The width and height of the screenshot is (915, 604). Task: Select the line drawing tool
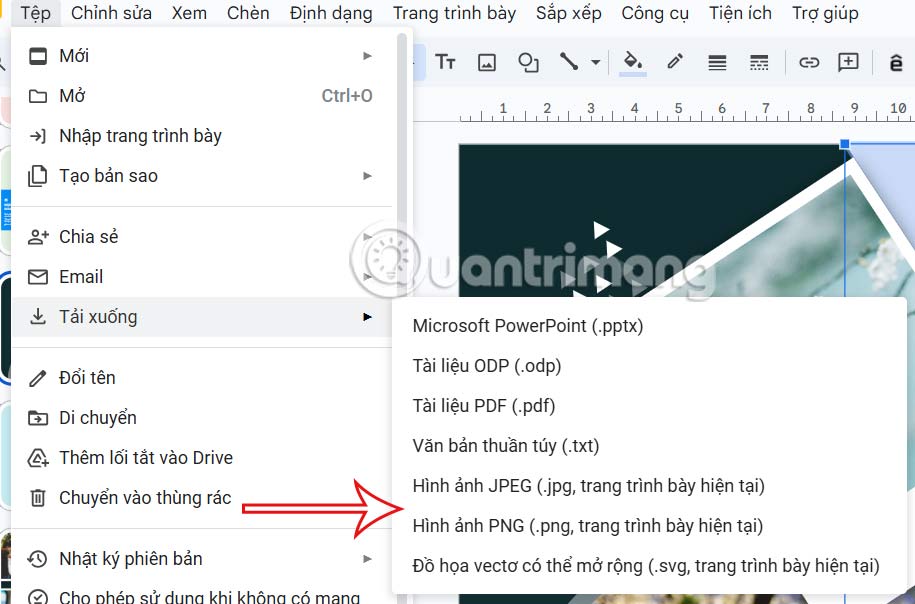click(x=570, y=62)
